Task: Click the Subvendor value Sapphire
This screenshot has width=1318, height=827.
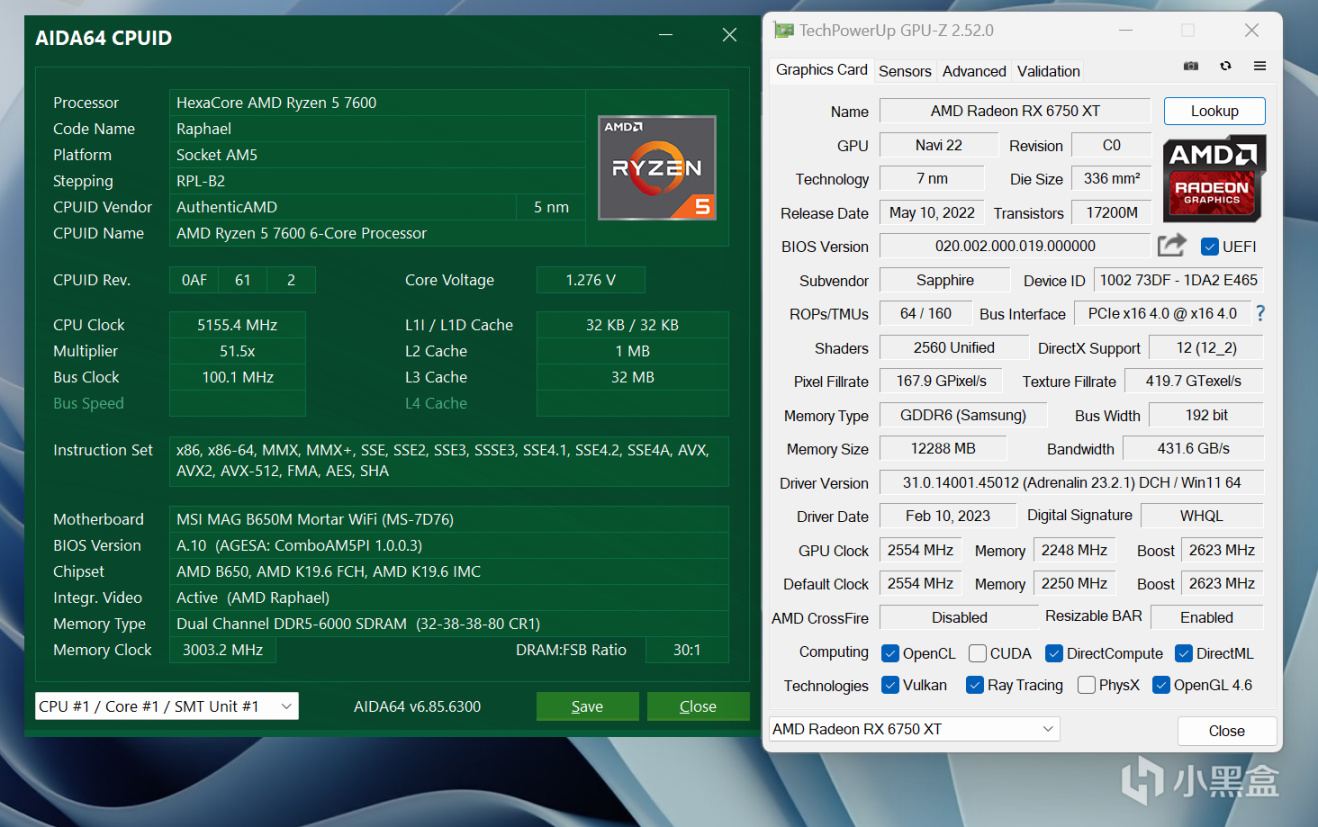Action: (x=944, y=280)
